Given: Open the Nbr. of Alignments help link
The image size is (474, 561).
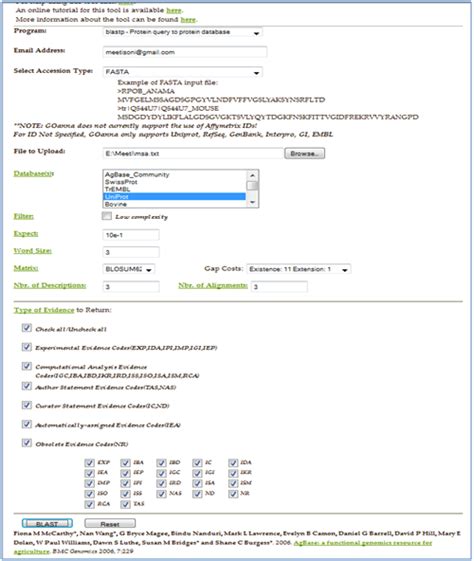Looking at the screenshot, I should pyautogui.click(x=213, y=286).
